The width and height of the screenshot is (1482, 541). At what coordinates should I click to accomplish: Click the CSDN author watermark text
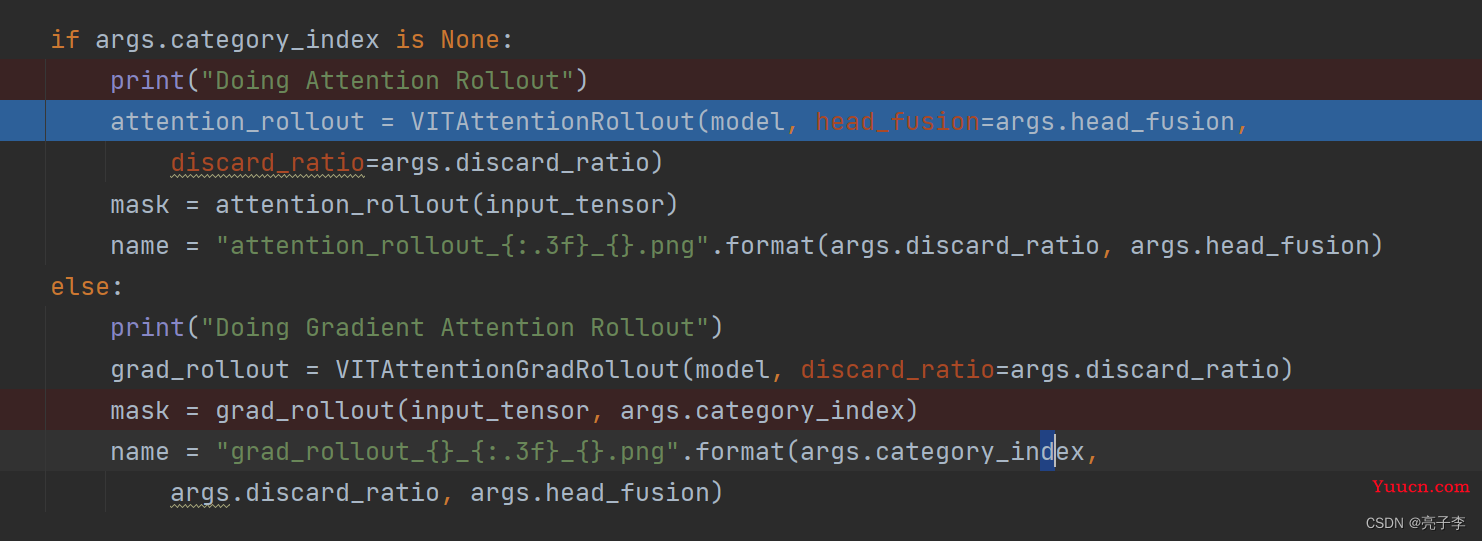(x=1415, y=522)
